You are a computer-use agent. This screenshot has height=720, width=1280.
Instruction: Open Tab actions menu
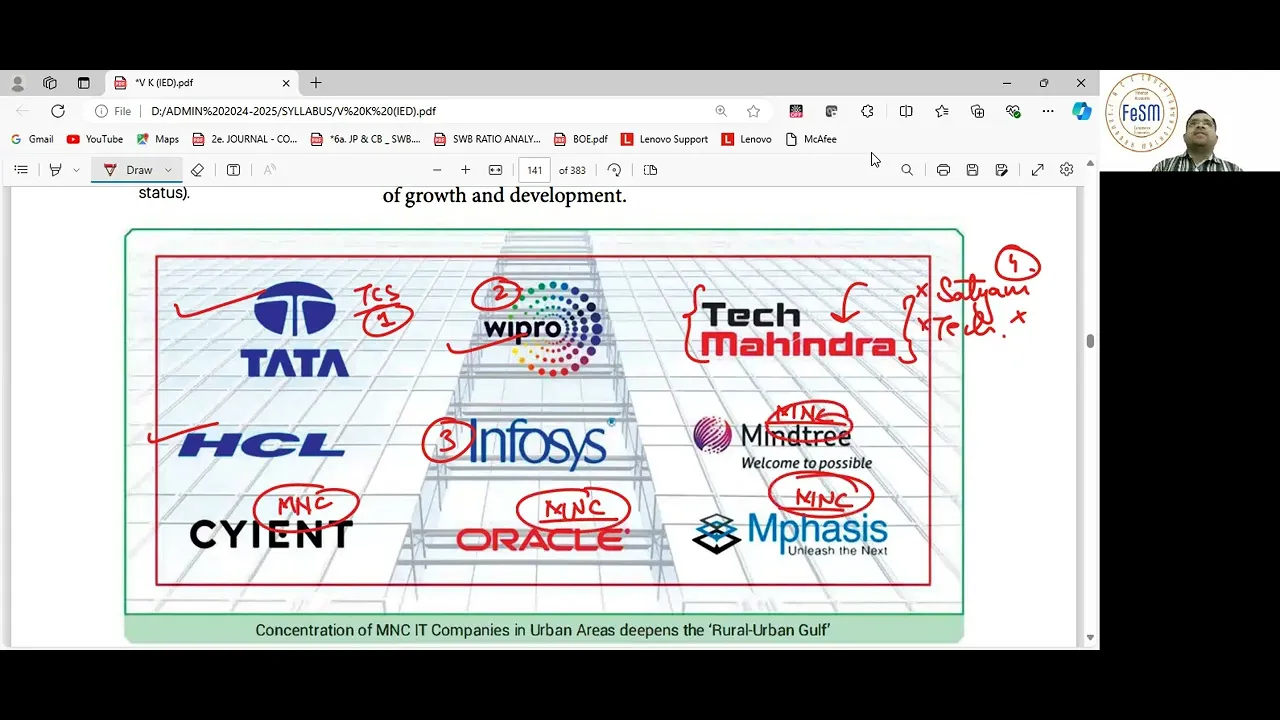pos(83,83)
